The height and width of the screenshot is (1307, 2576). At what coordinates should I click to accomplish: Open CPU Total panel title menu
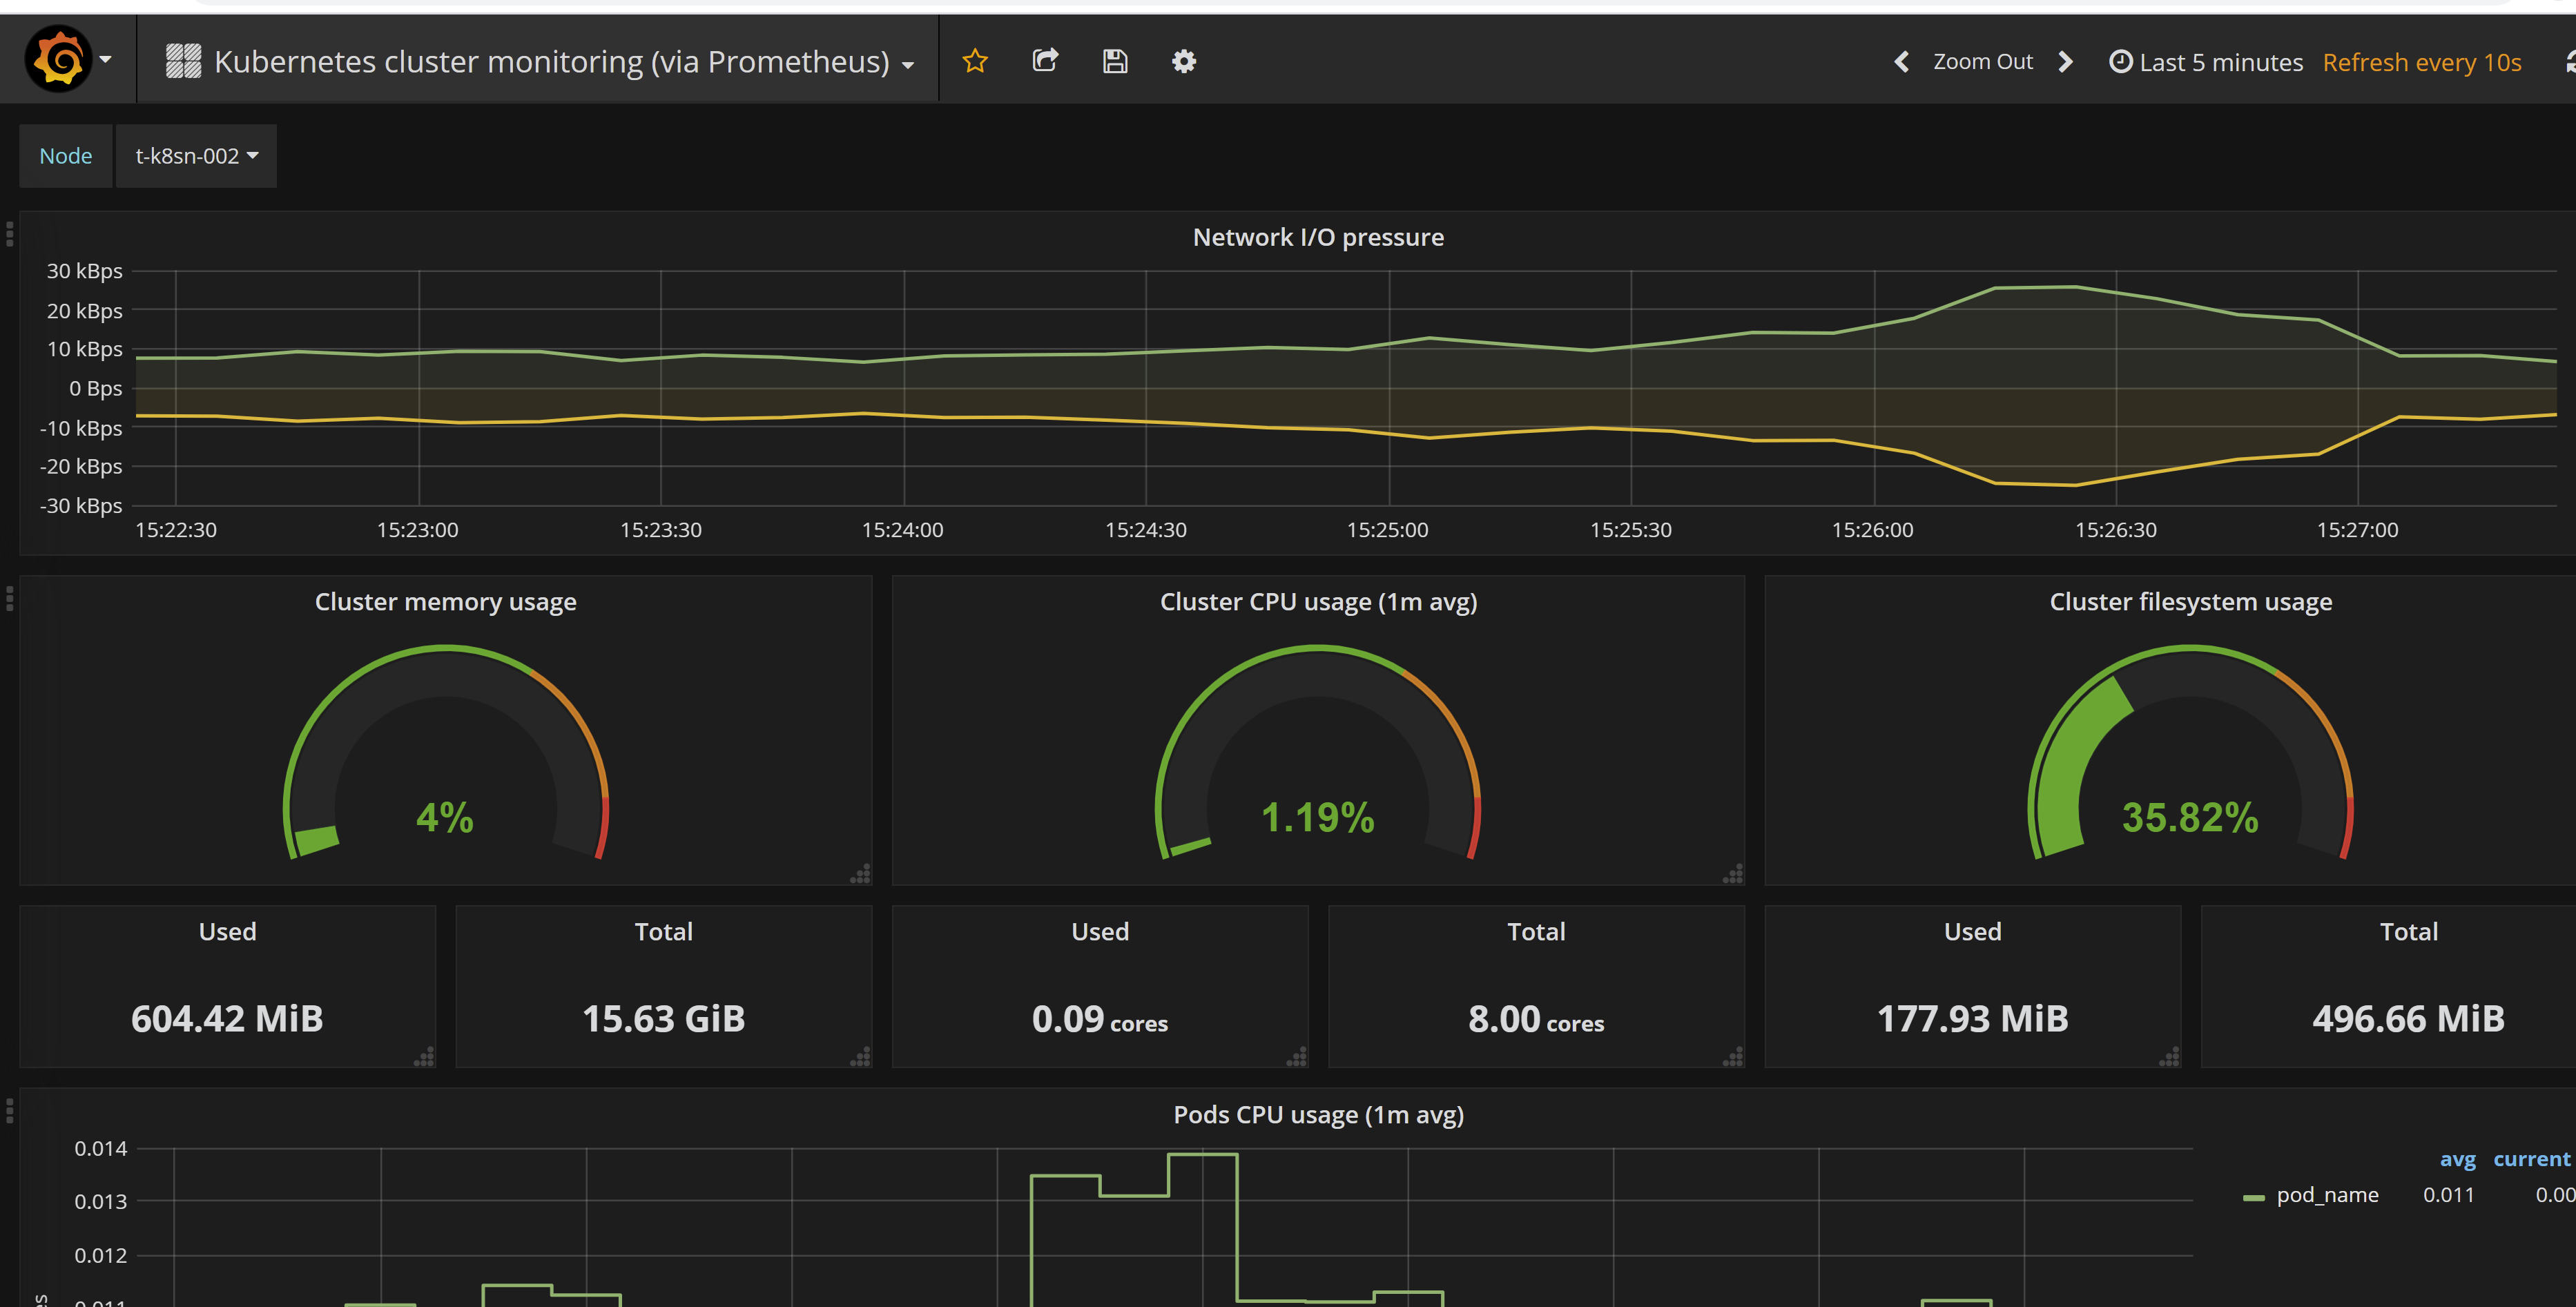coord(1536,931)
